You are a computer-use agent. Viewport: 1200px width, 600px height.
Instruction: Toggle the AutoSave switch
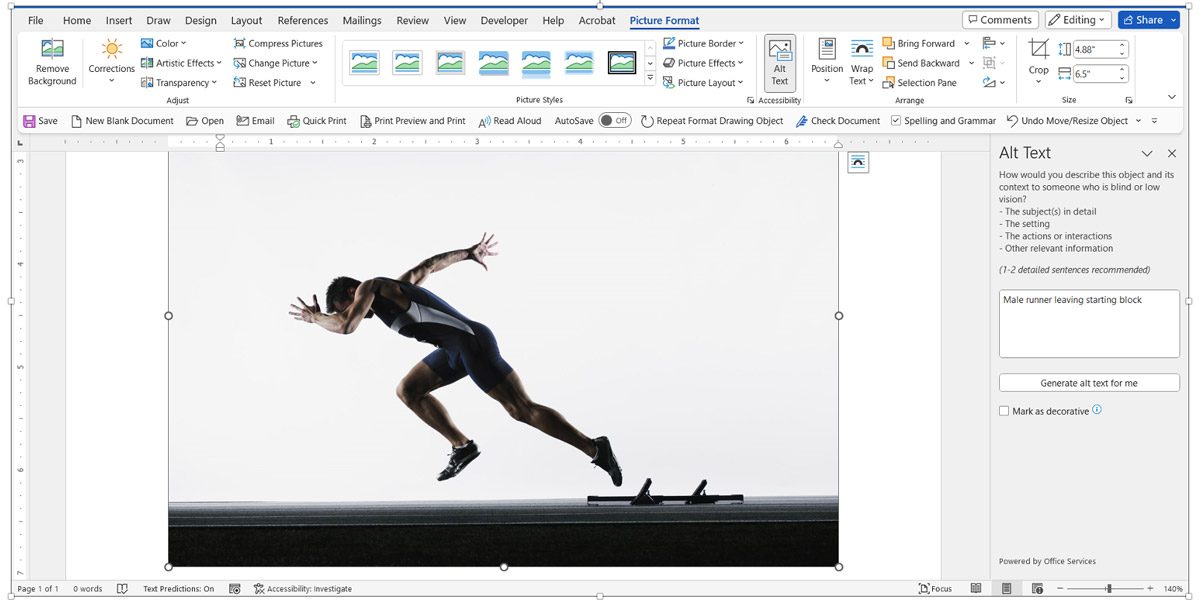[614, 121]
